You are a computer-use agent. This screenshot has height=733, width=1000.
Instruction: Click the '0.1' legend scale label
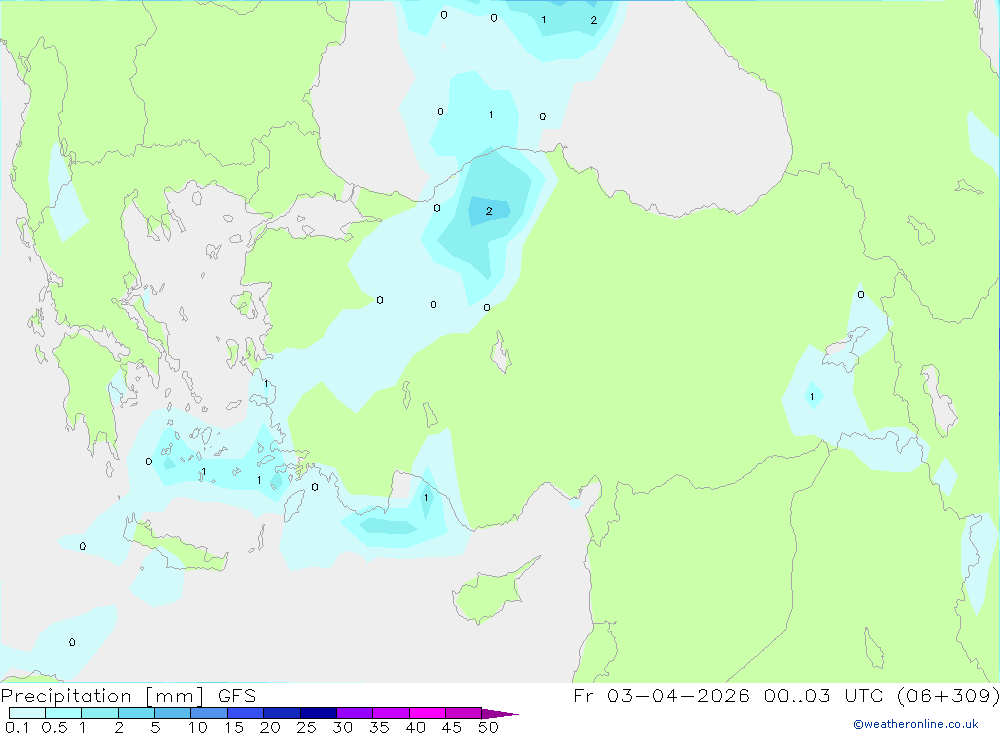coord(17,727)
